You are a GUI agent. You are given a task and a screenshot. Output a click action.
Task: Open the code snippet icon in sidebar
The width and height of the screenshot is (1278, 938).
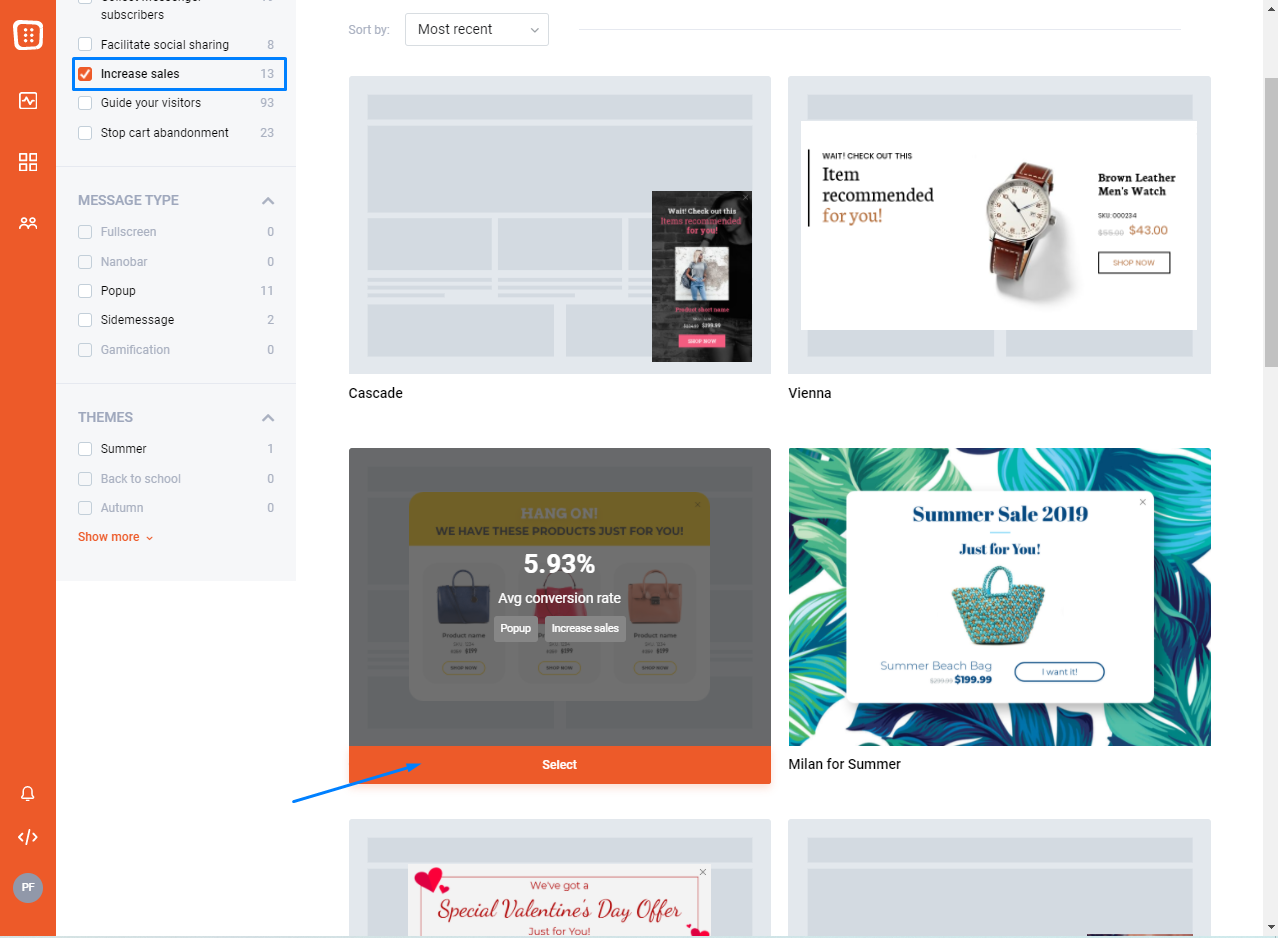(28, 837)
